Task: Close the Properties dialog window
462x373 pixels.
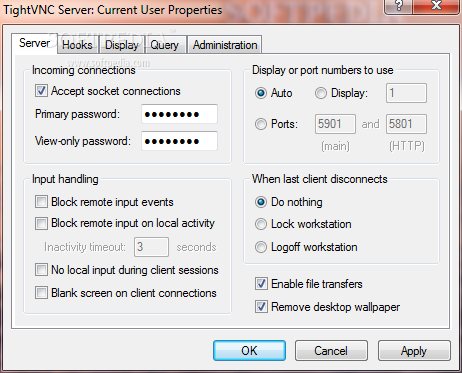Action: pos(436,6)
